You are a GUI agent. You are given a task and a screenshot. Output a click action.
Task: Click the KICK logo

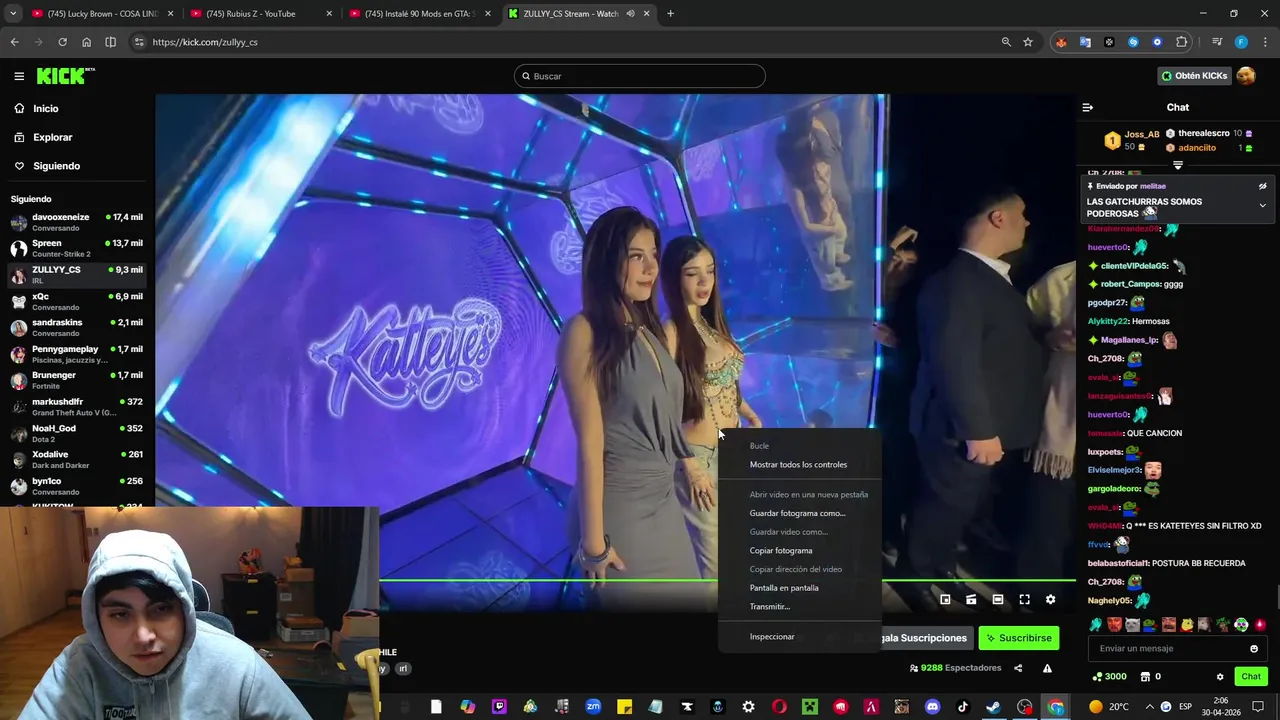pyautogui.click(x=65, y=76)
